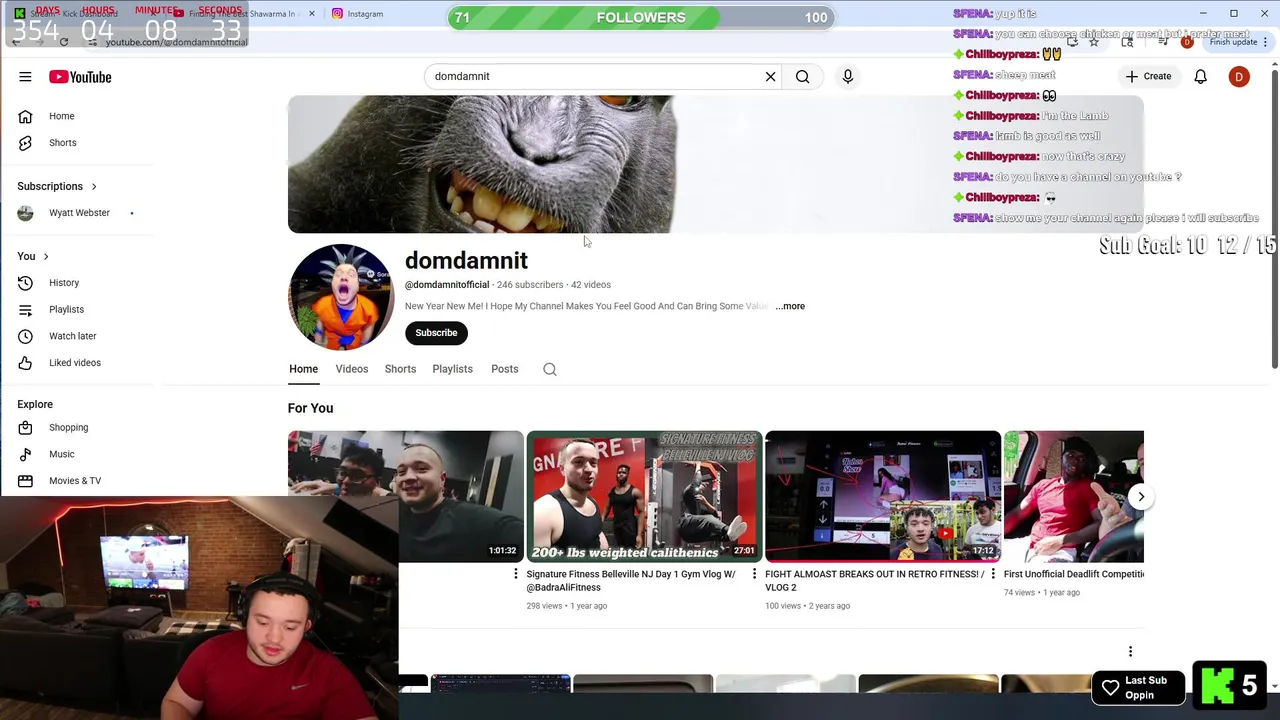Screen dimensions: 1280x720
Task: Open options menu for the 1:01:32 video
Action: (516, 574)
